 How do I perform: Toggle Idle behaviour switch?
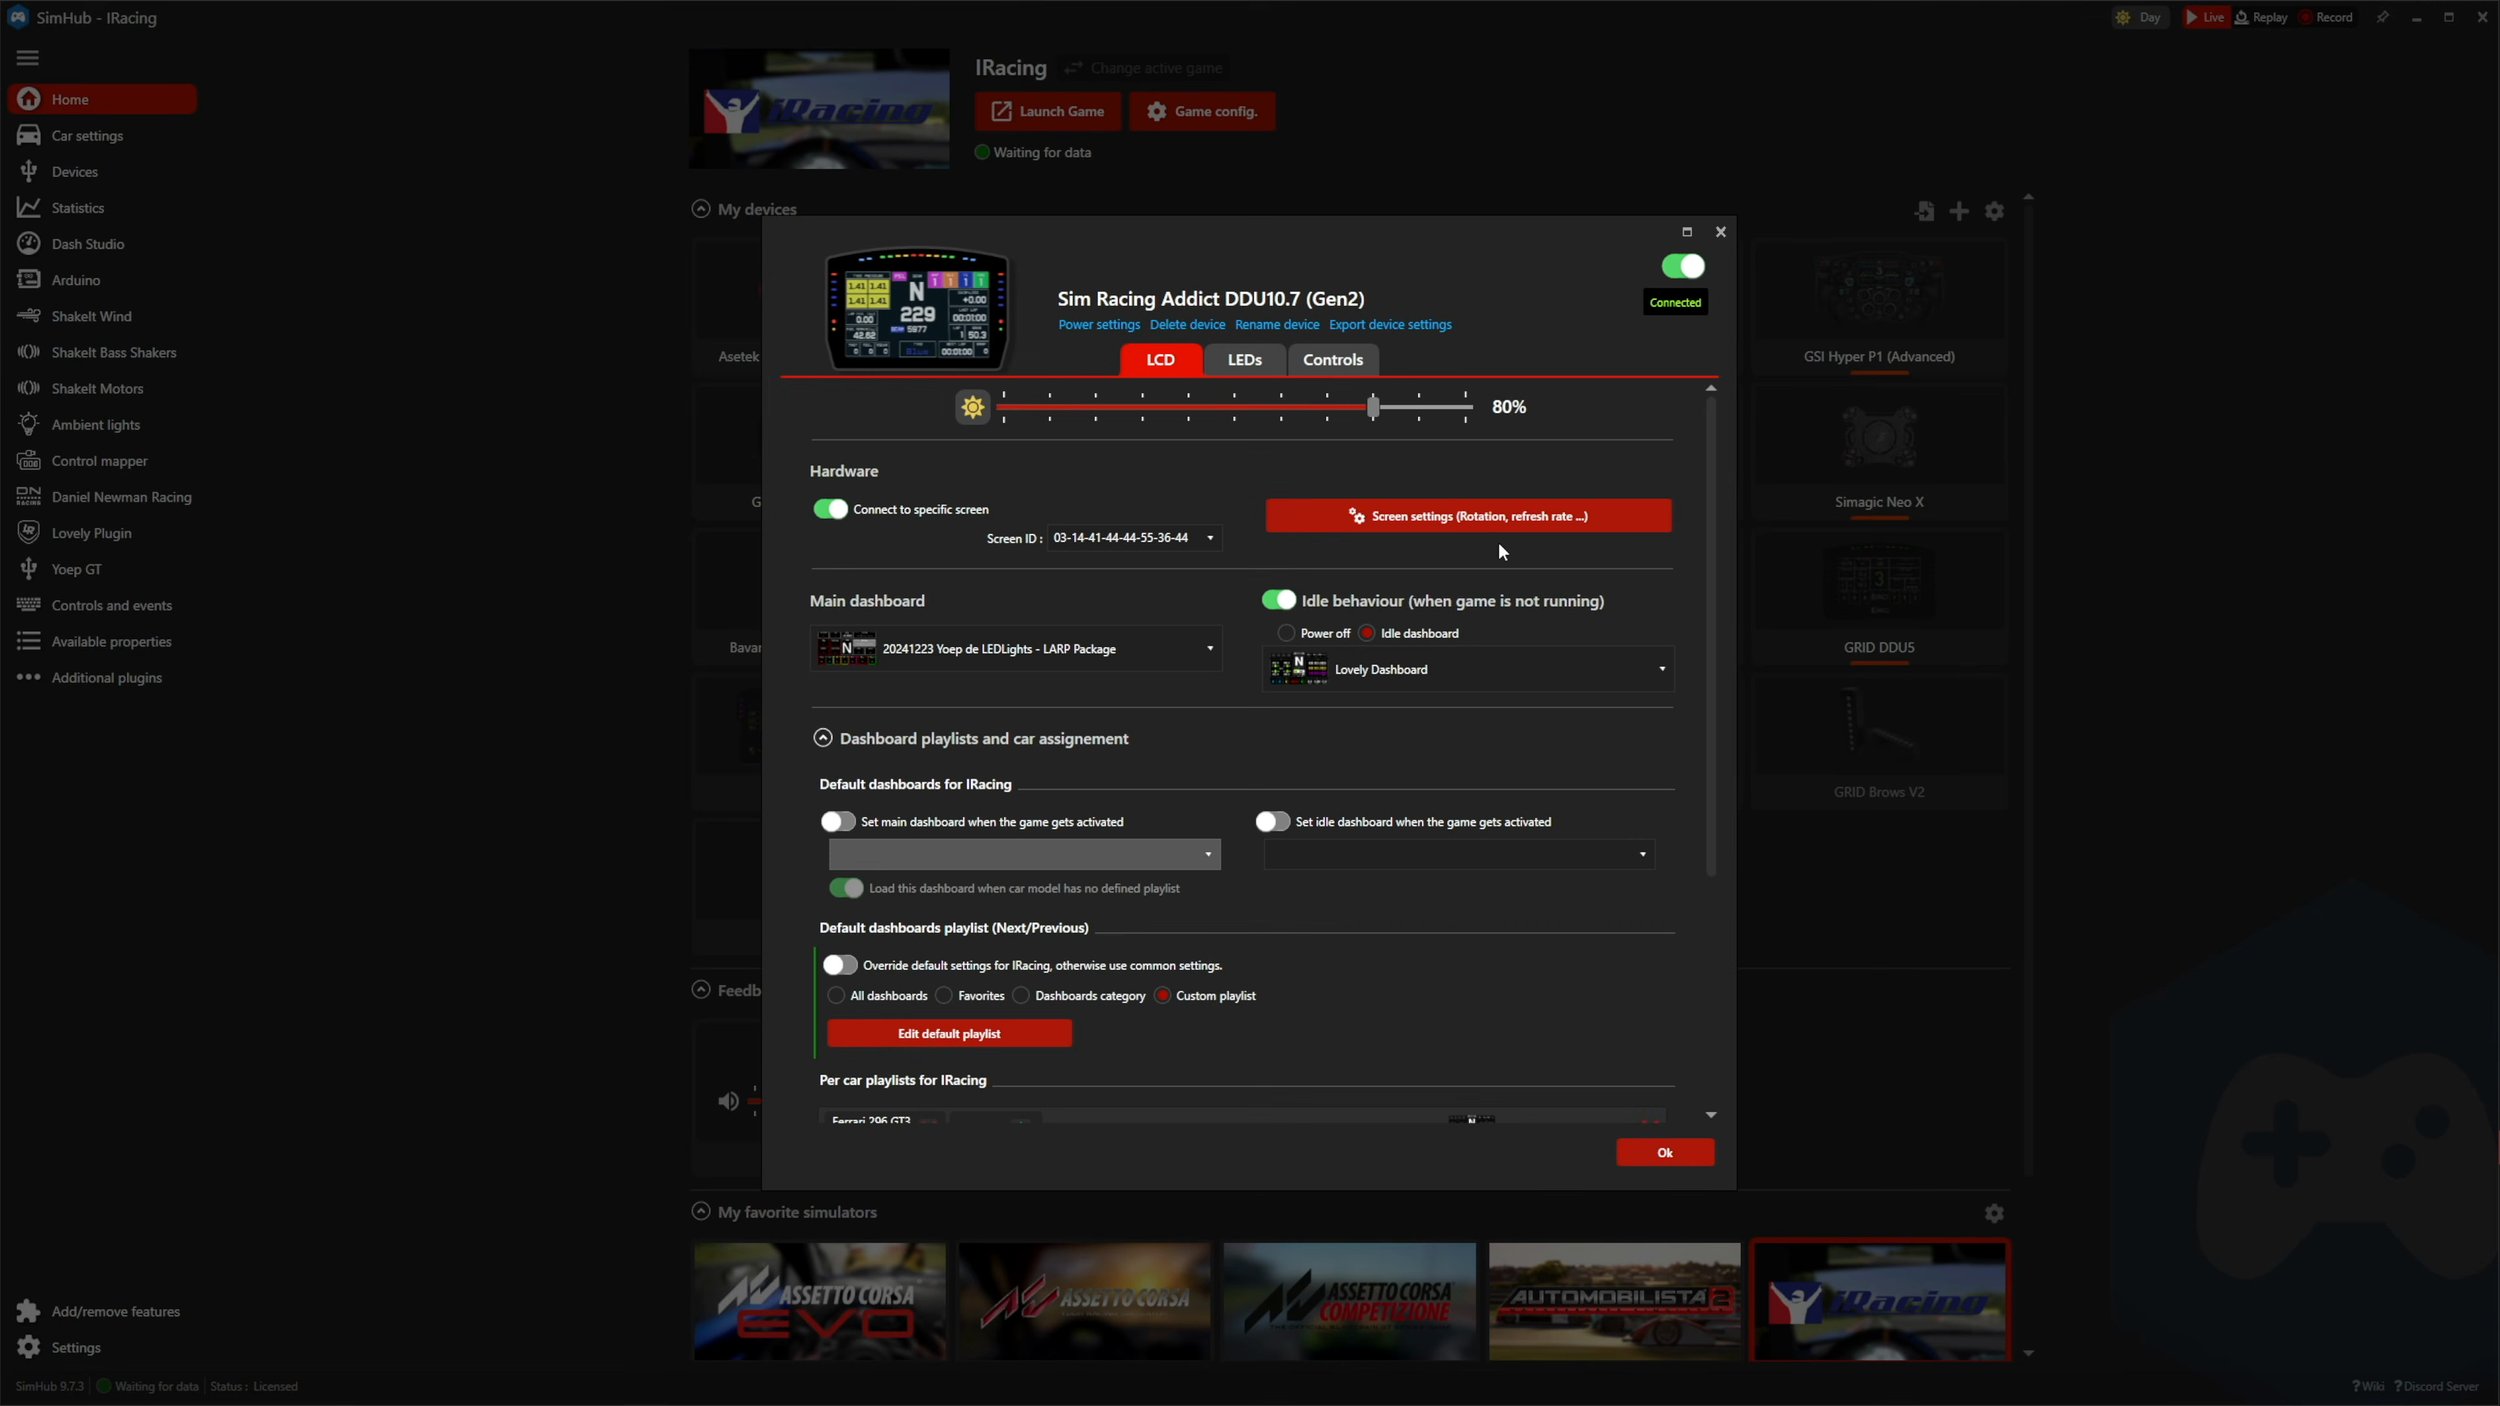(1278, 600)
